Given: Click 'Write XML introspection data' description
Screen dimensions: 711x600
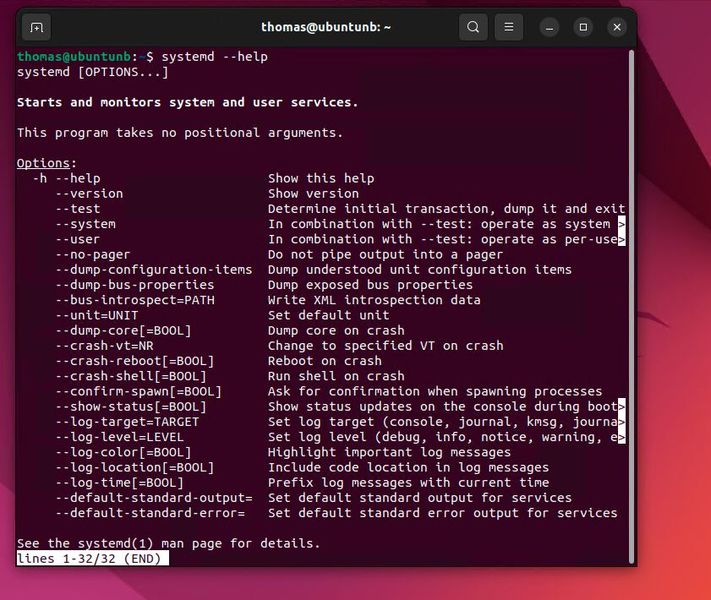Looking at the screenshot, I should click(x=374, y=300).
